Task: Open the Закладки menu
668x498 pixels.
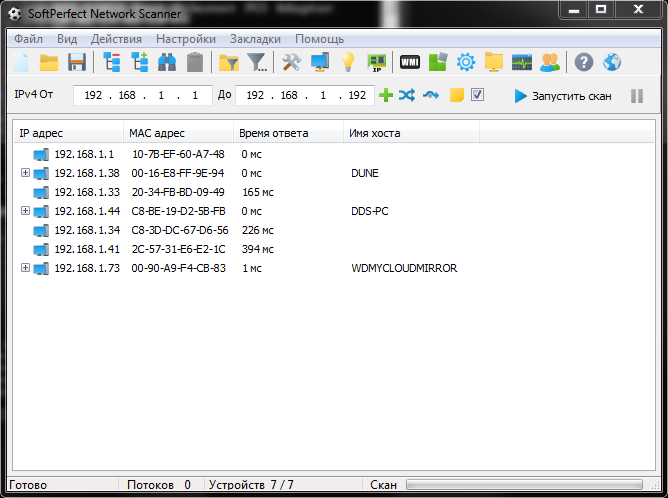Action: 255,38
